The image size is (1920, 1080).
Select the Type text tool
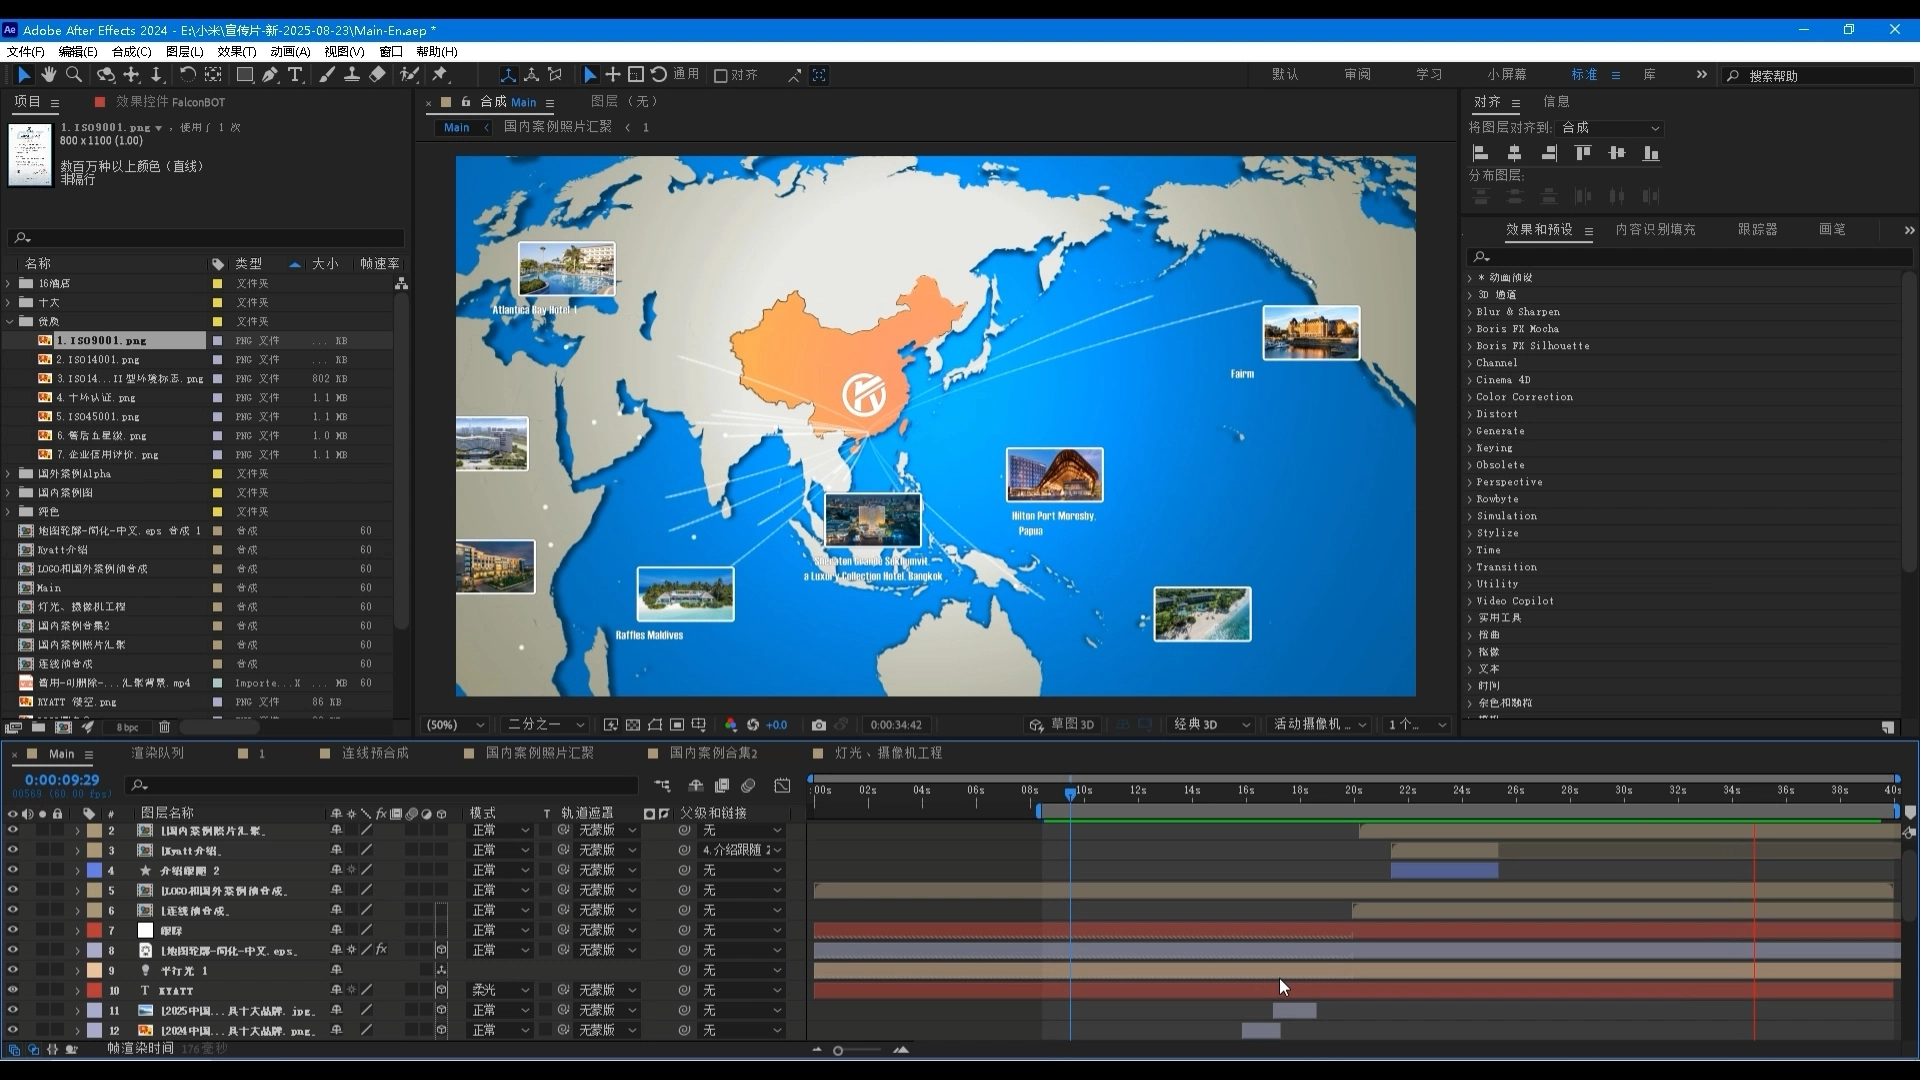pyautogui.click(x=295, y=75)
